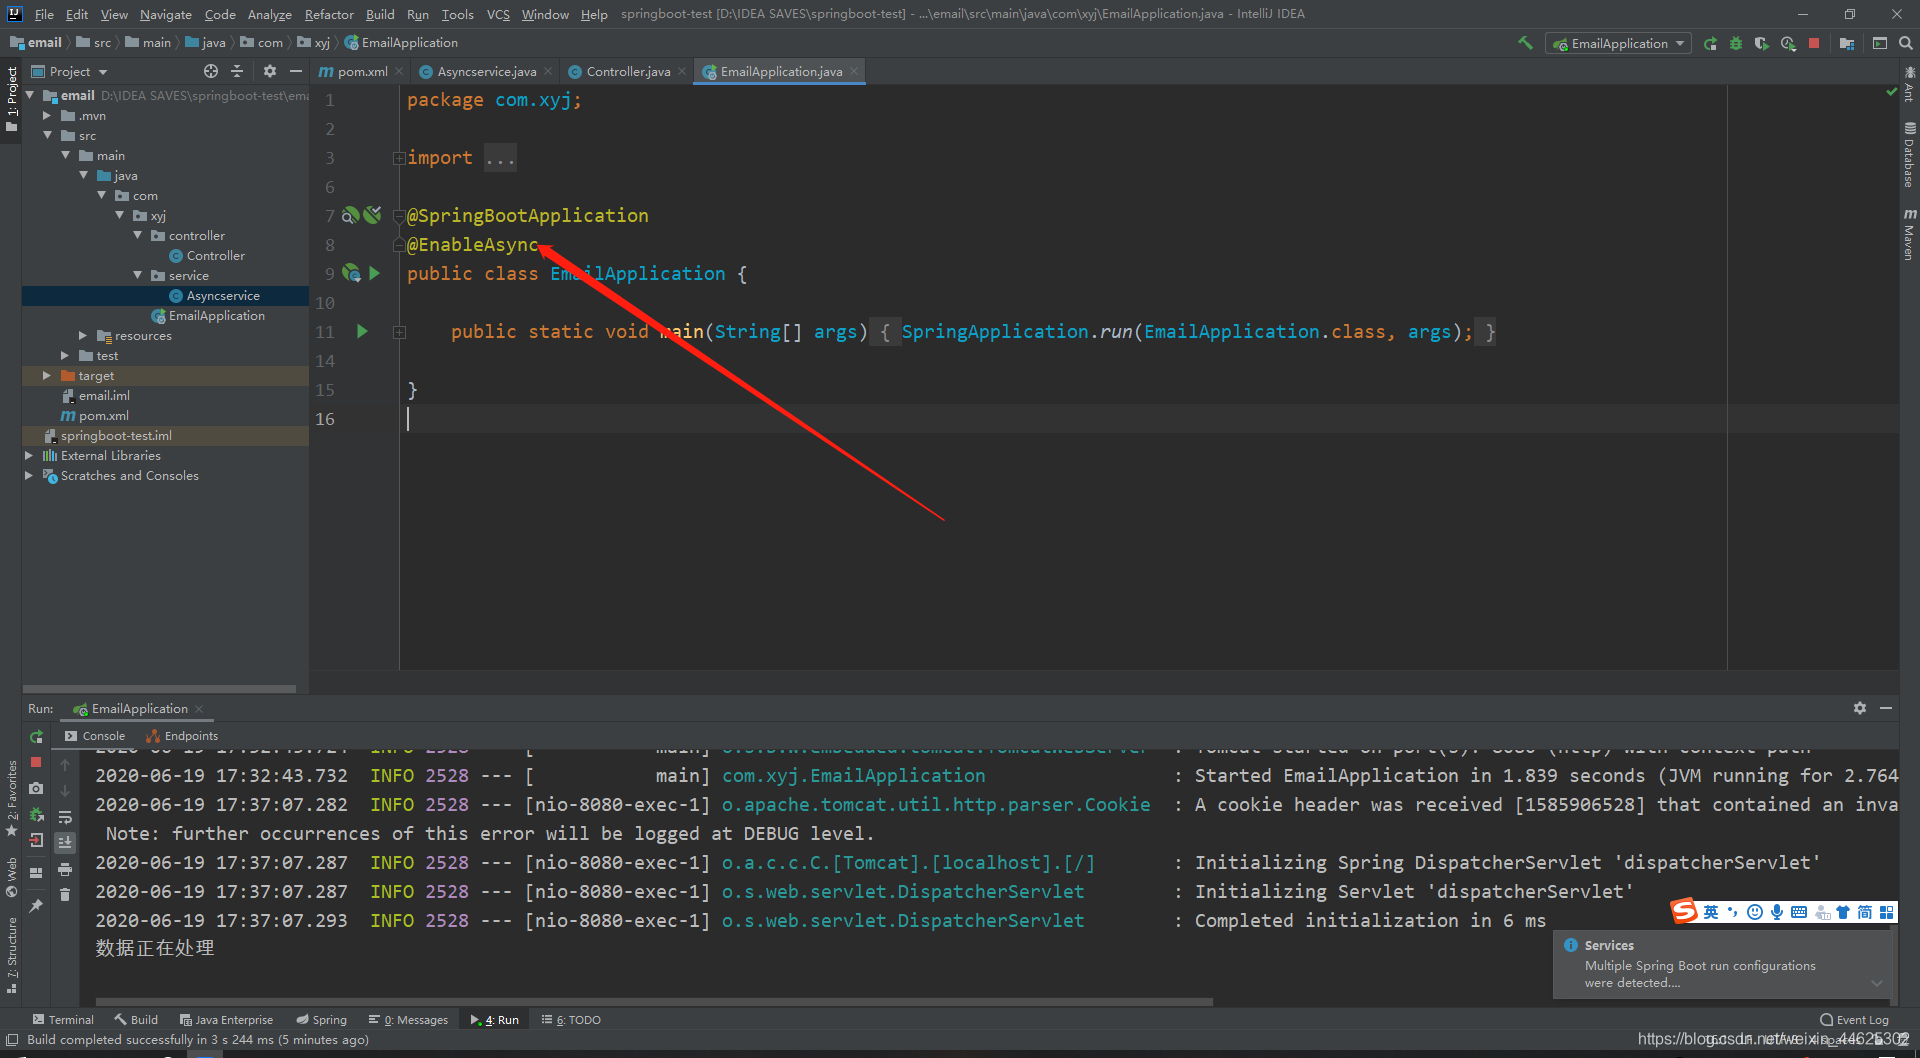Build project with the hammer icon

pos(1525,43)
